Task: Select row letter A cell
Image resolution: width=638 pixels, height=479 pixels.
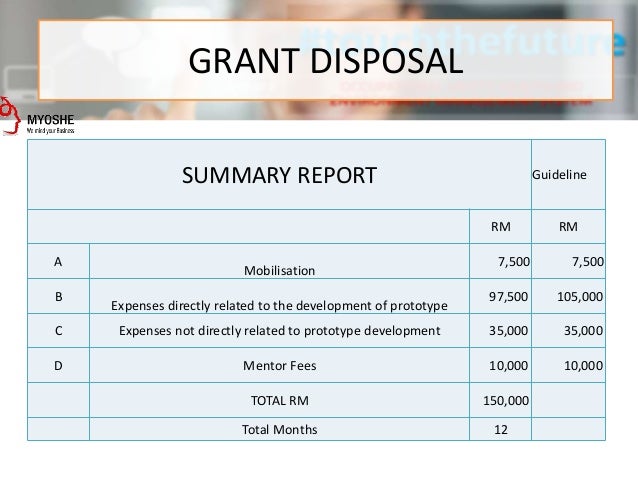Action: coord(58,261)
